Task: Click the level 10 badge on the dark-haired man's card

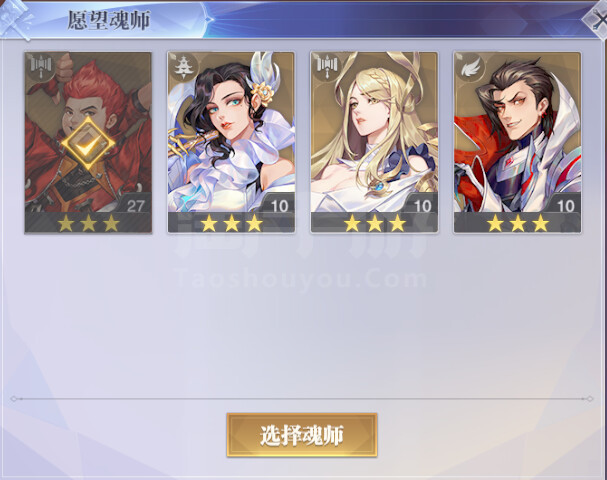Action: tap(566, 205)
